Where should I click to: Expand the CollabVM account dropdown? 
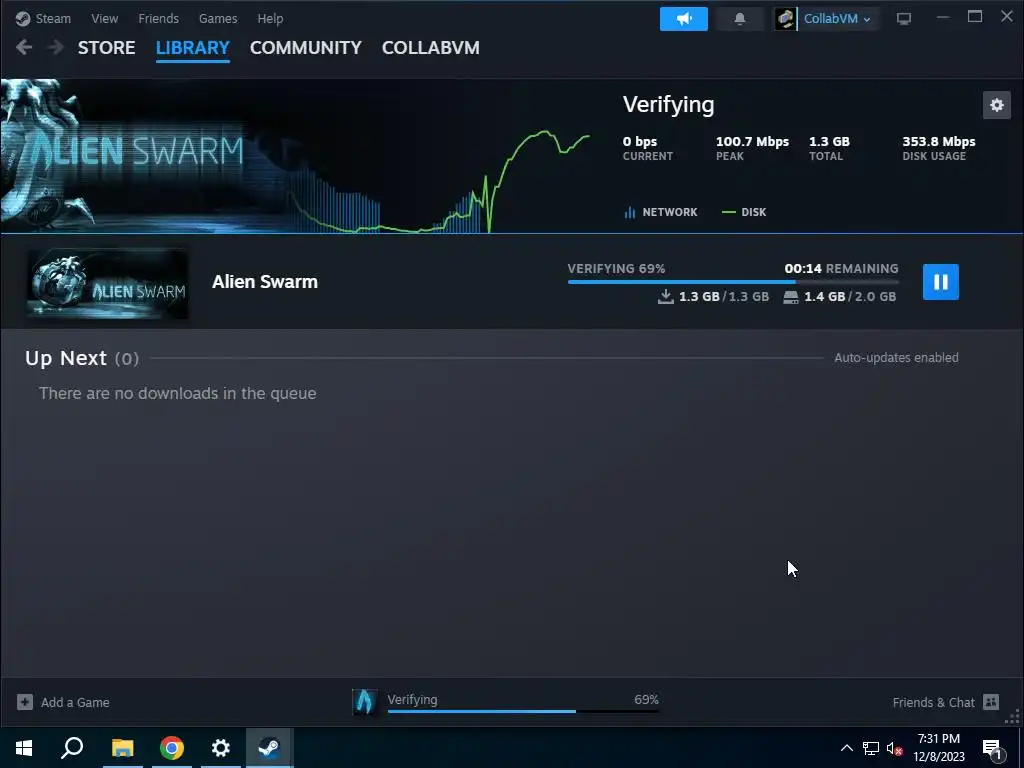(837, 19)
